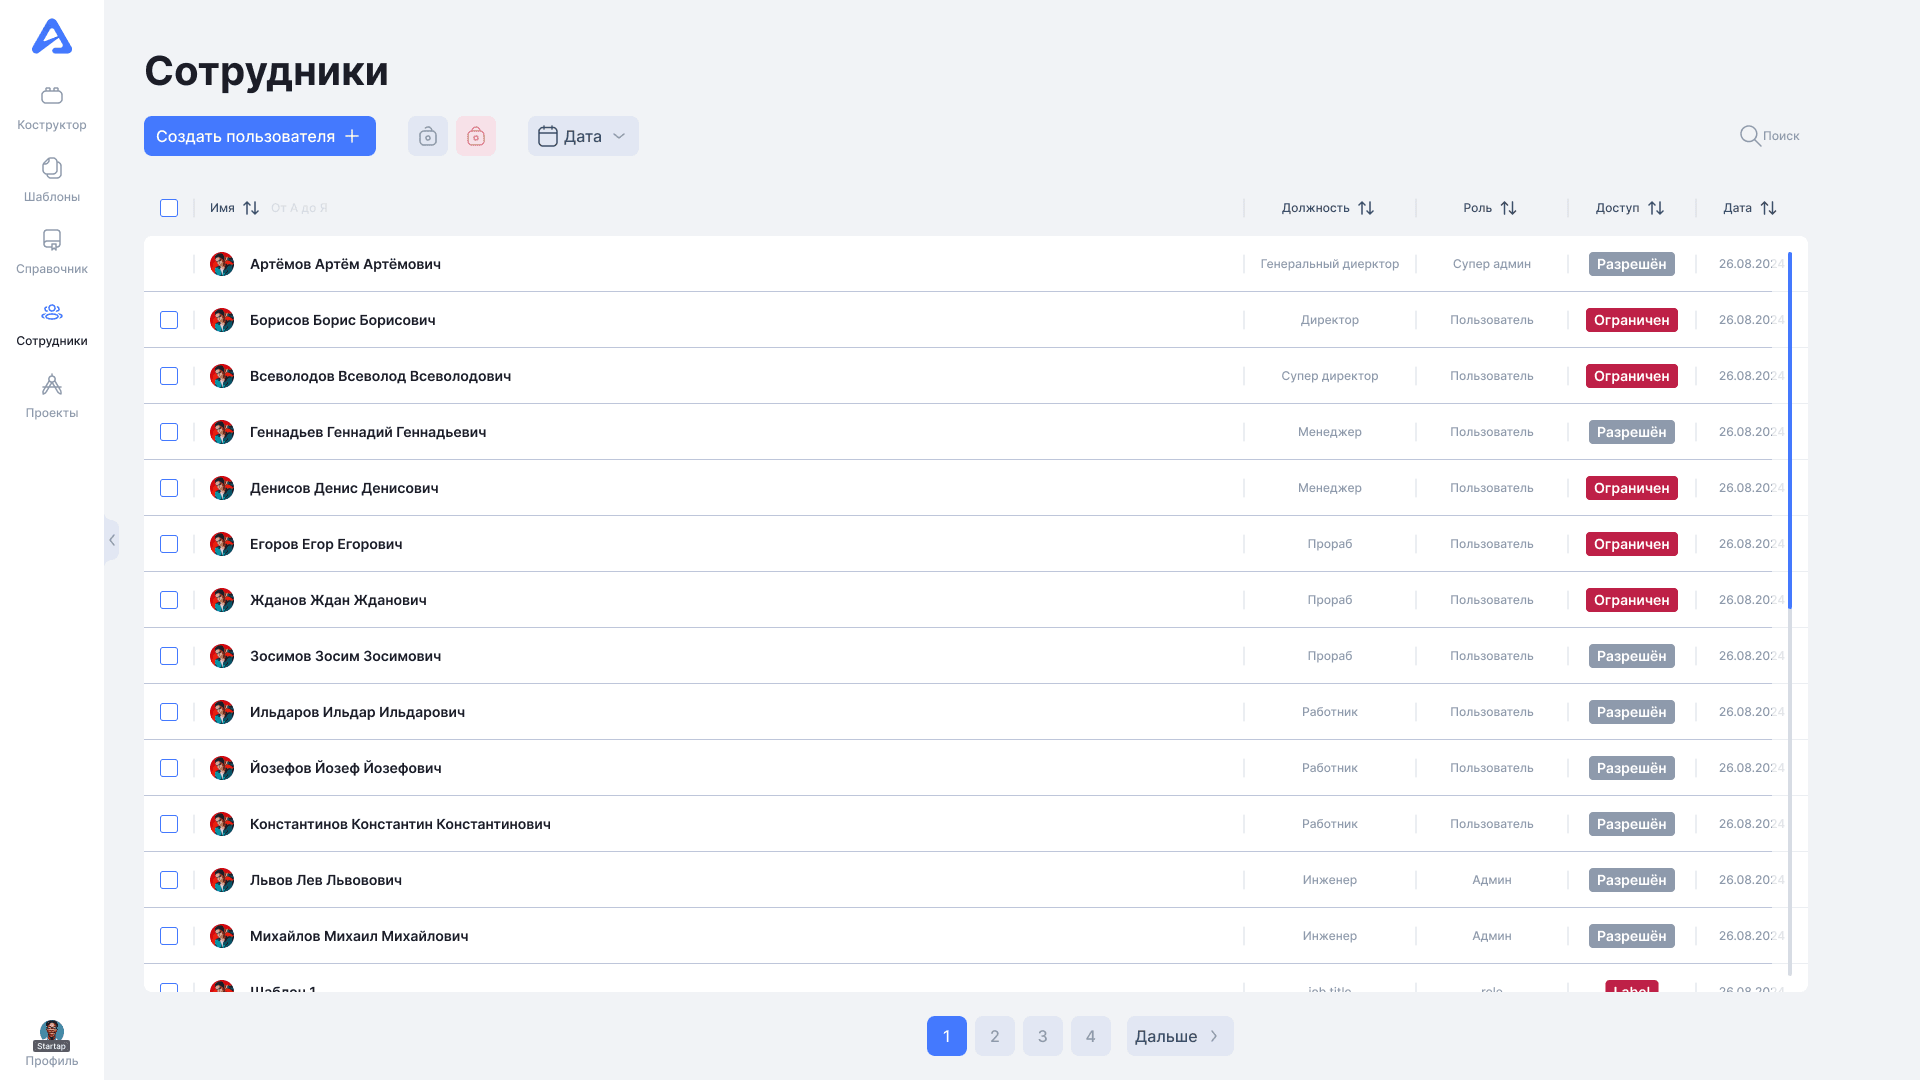The width and height of the screenshot is (1920, 1080).
Task: Sort by Должность column arrows
Action: click(x=1366, y=208)
